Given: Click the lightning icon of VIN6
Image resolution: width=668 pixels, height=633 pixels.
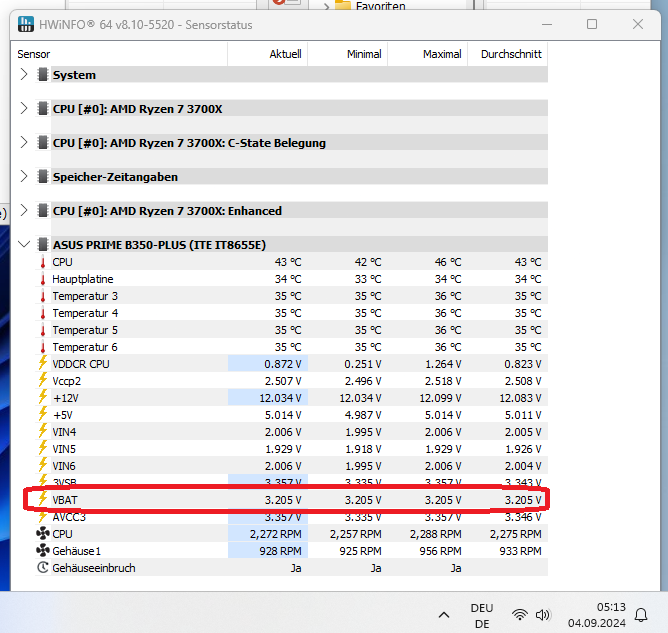Looking at the screenshot, I should tap(43, 466).
